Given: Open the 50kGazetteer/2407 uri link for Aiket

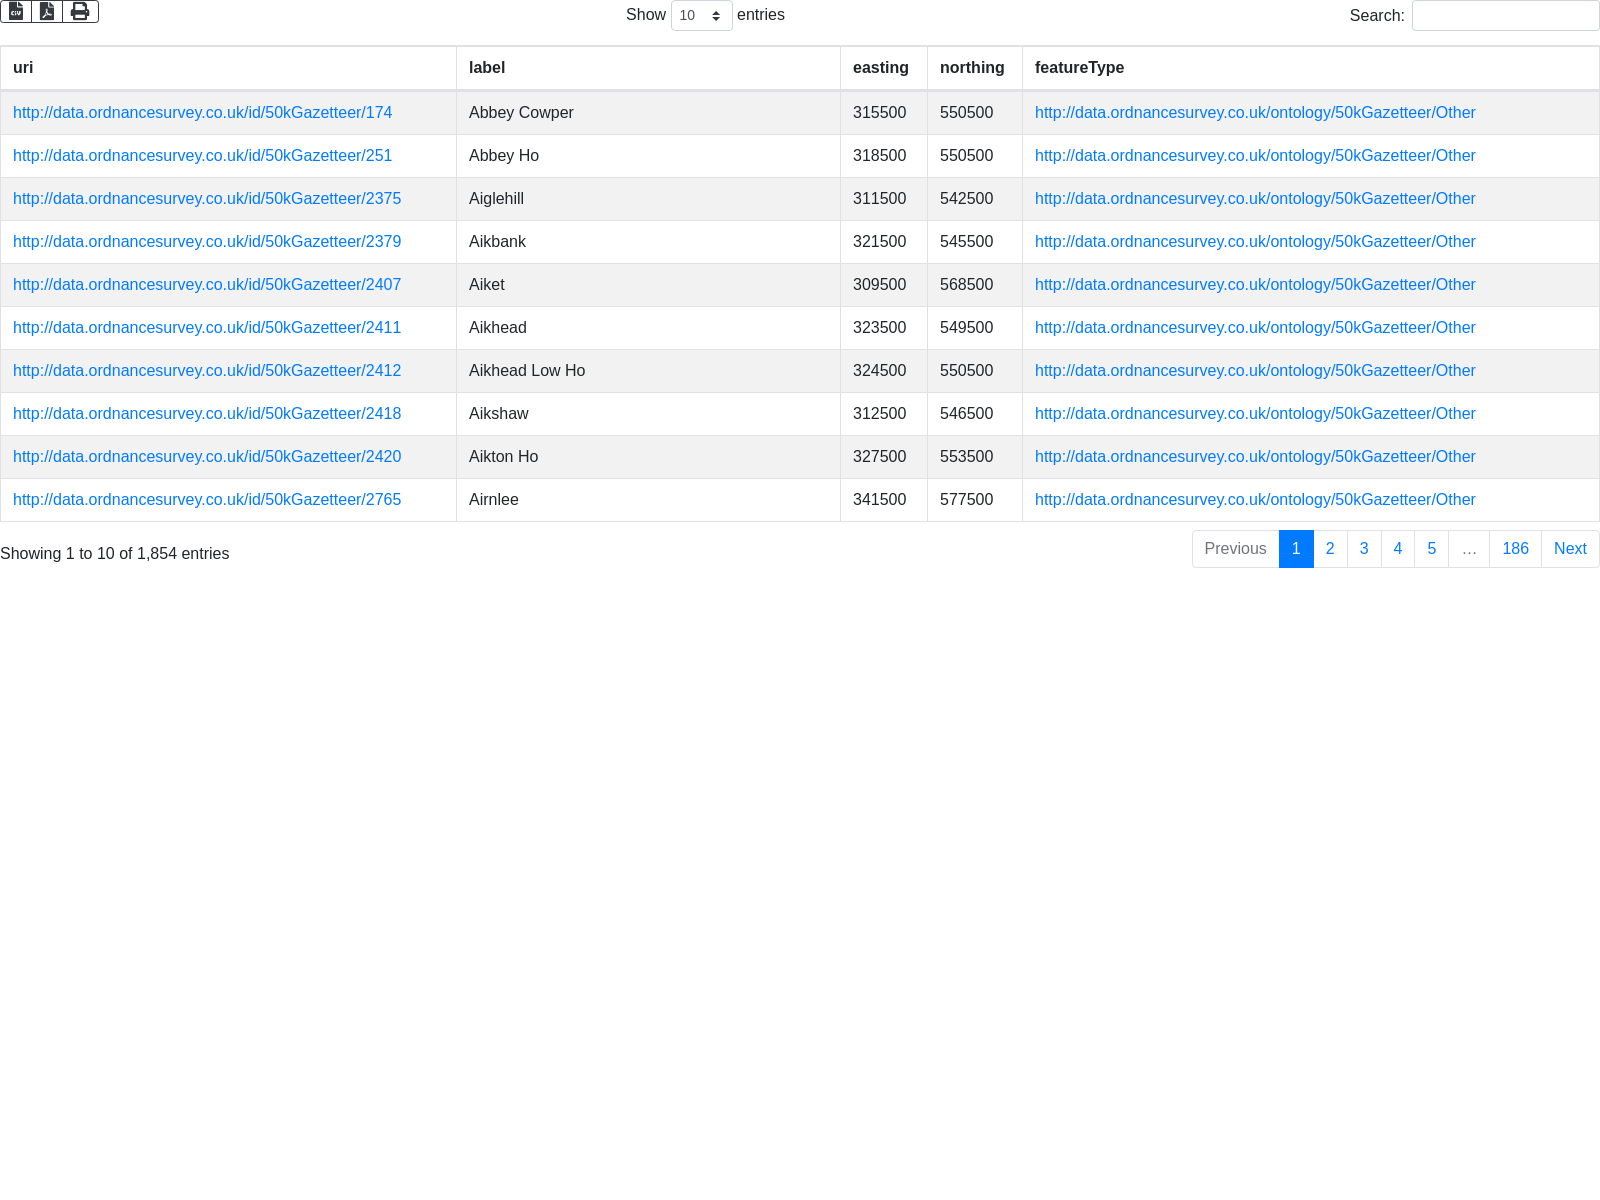Looking at the screenshot, I should coord(206,285).
